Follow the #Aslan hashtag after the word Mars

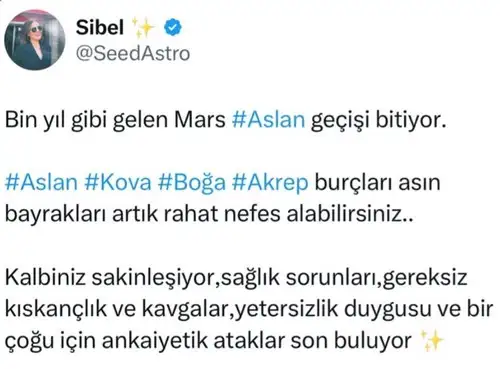(x=268, y=119)
